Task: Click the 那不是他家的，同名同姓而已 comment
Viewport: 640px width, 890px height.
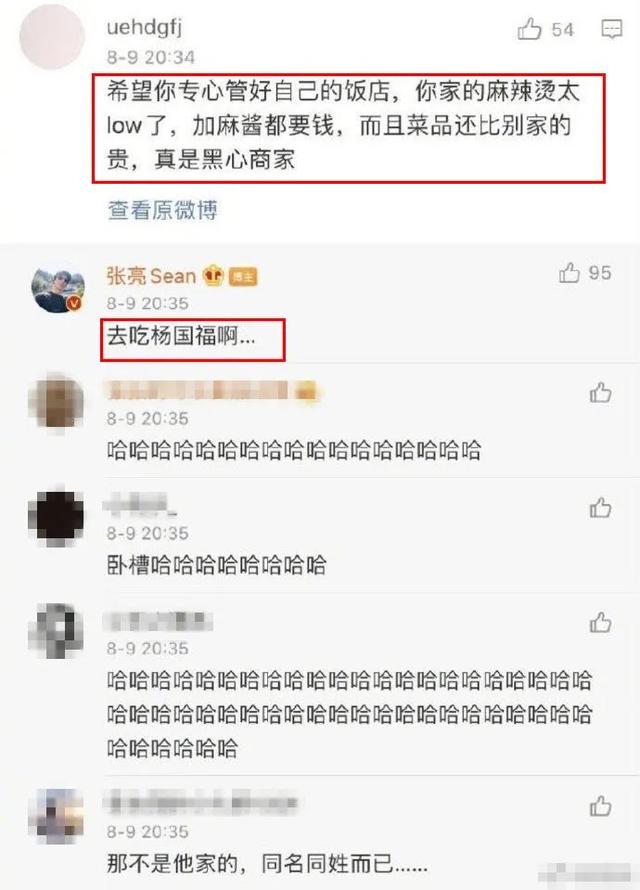Action: tap(267, 864)
